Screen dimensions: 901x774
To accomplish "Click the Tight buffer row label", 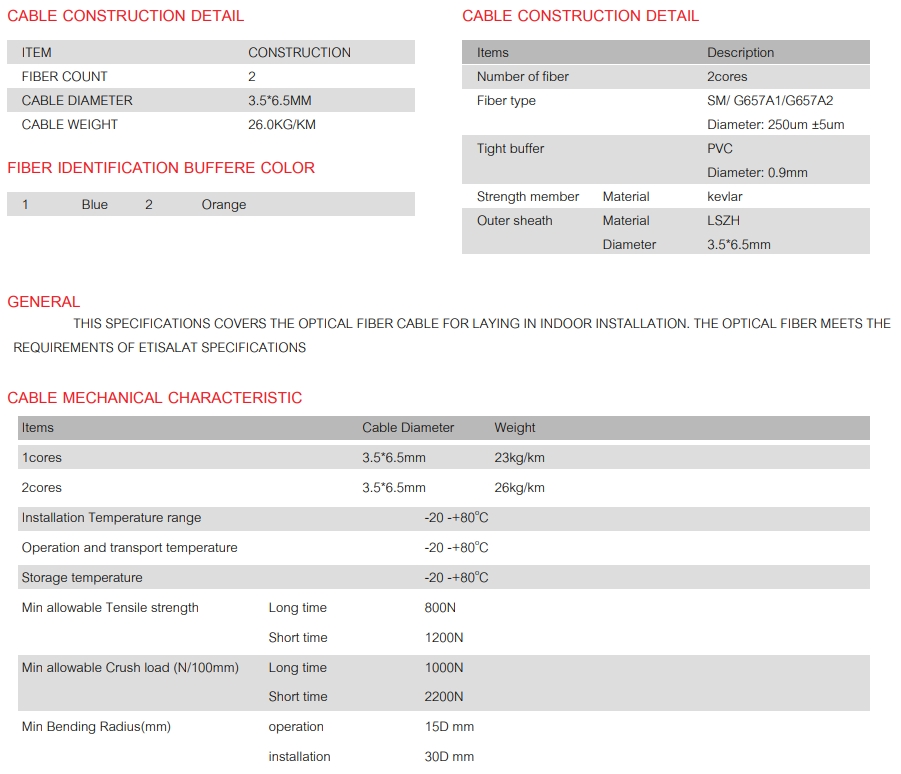I will (510, 149).
